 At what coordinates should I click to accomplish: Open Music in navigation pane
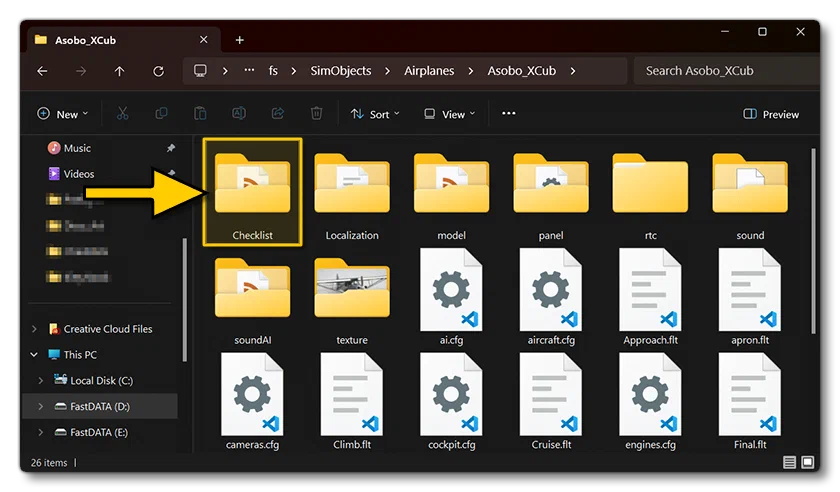pyautogui.click(x=69, y=148)
